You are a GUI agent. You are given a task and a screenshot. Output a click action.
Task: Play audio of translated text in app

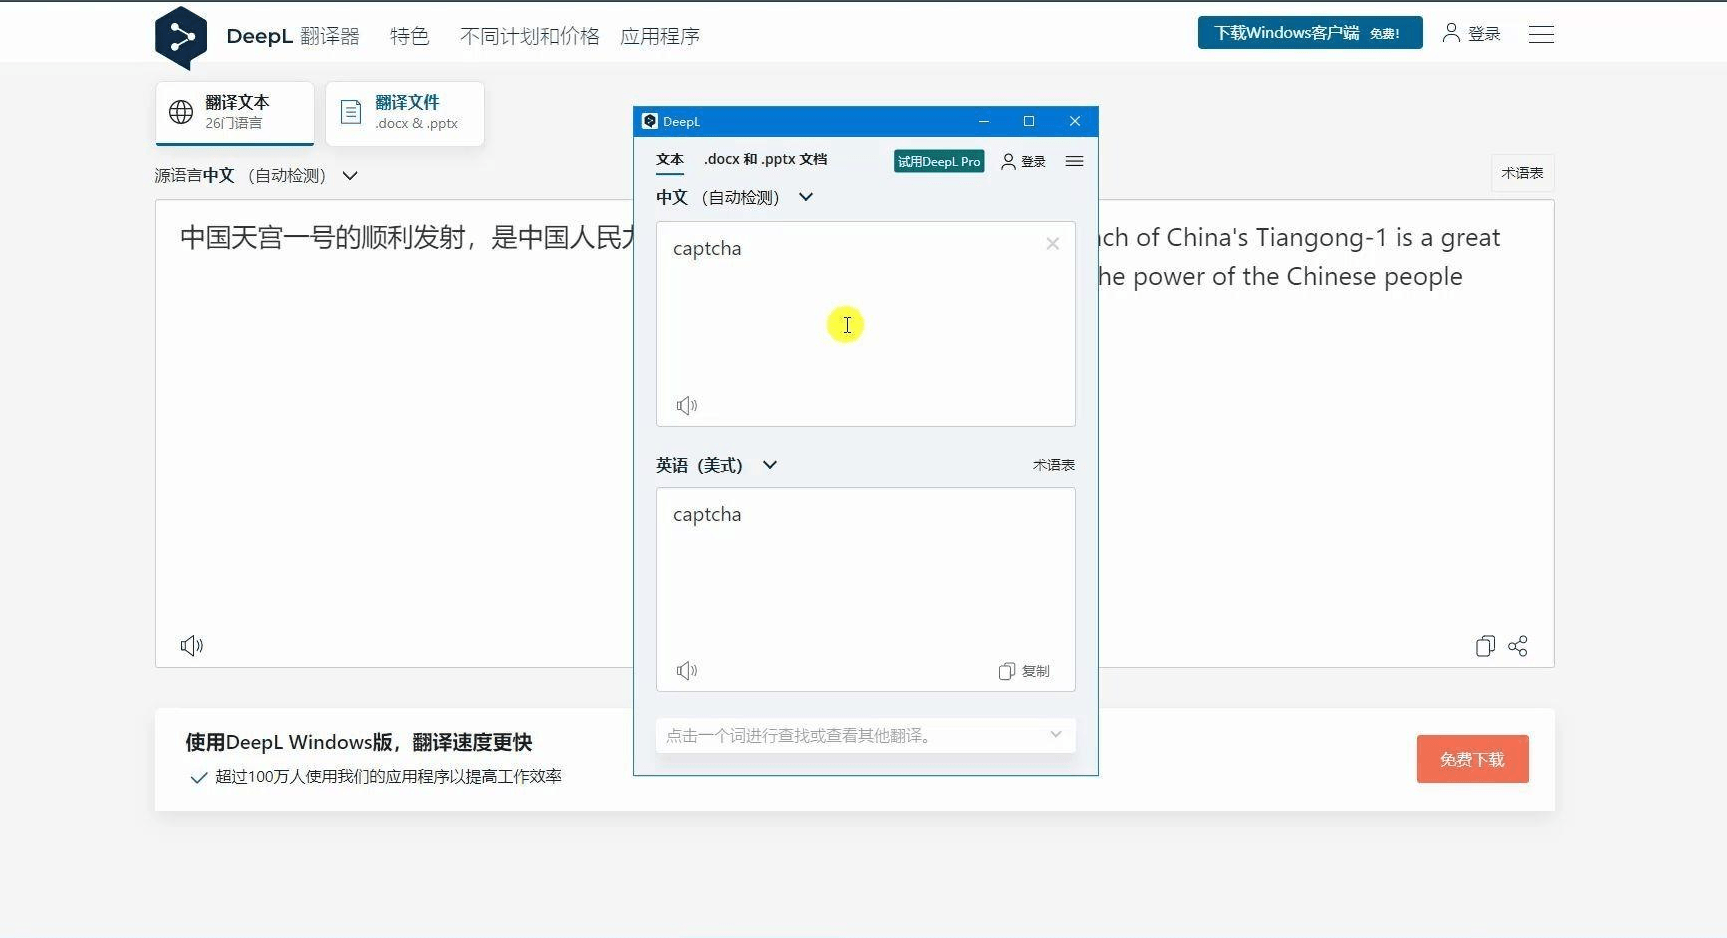click(687, 670)
